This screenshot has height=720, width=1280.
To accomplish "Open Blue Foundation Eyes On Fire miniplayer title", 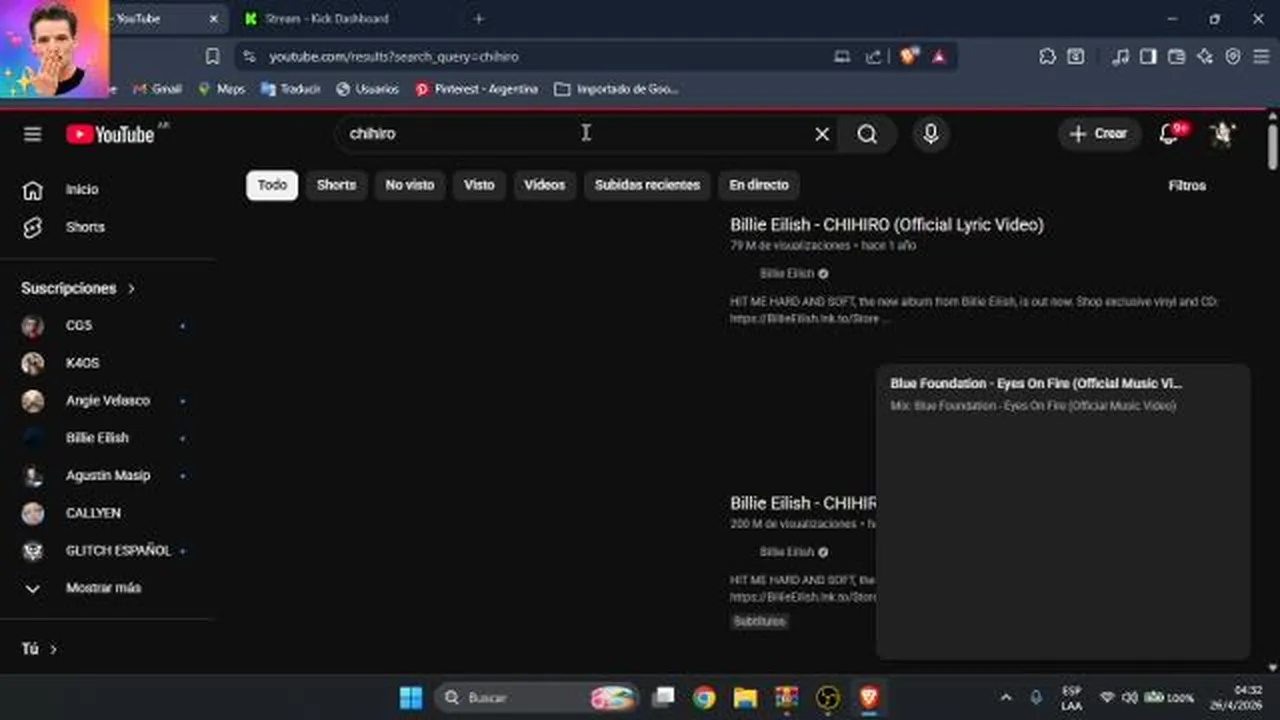I will tap(1036, 384).
